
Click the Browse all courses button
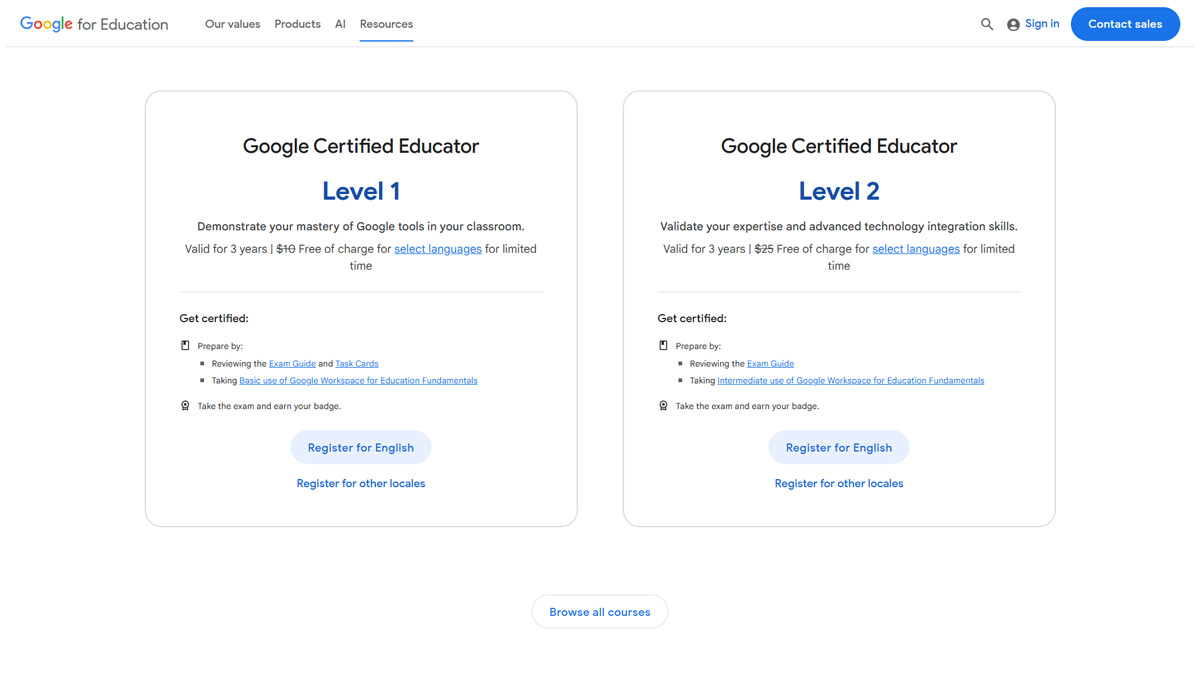coord(599,611)
